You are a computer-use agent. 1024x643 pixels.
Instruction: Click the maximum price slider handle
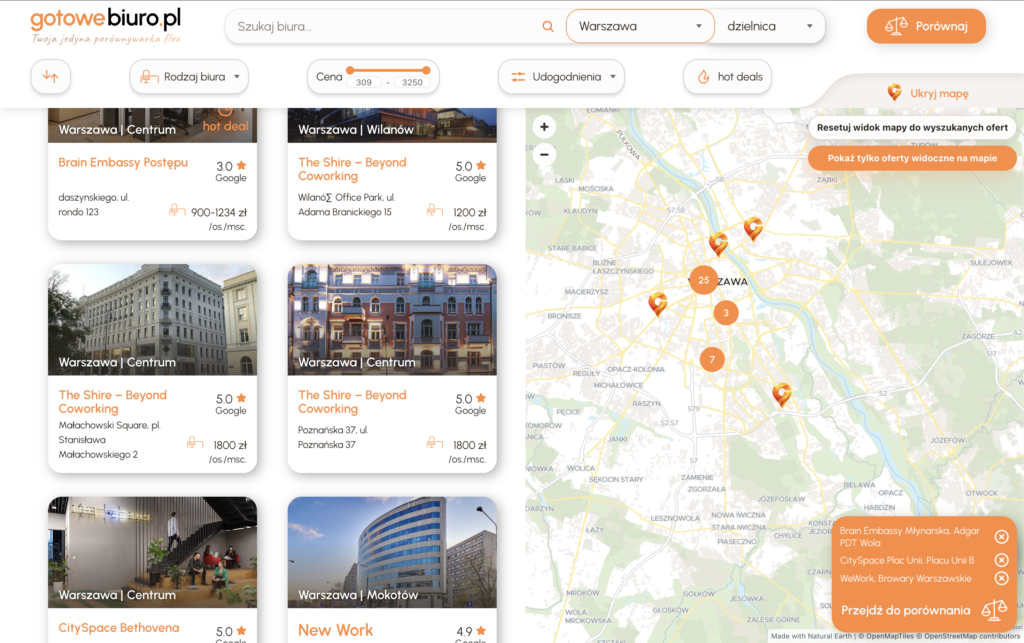click(x=426, y=70)
